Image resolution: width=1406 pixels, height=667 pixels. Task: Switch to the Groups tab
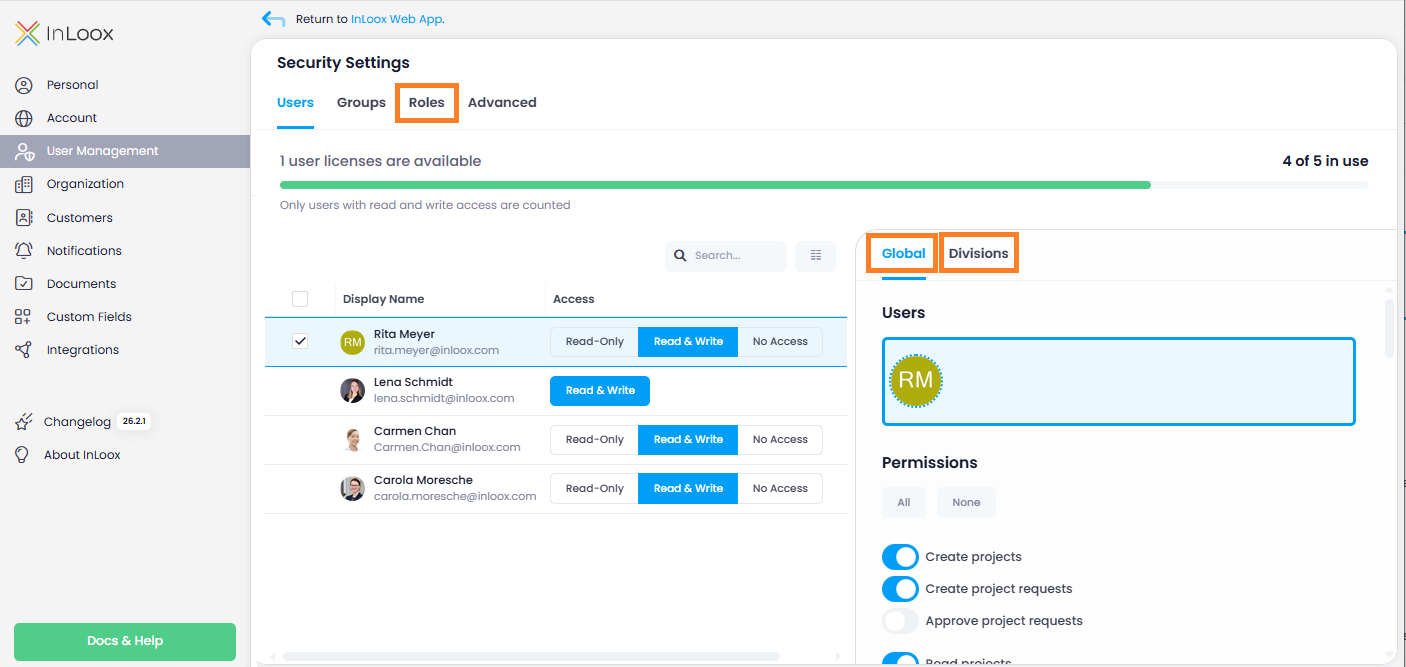pos(361,103)
